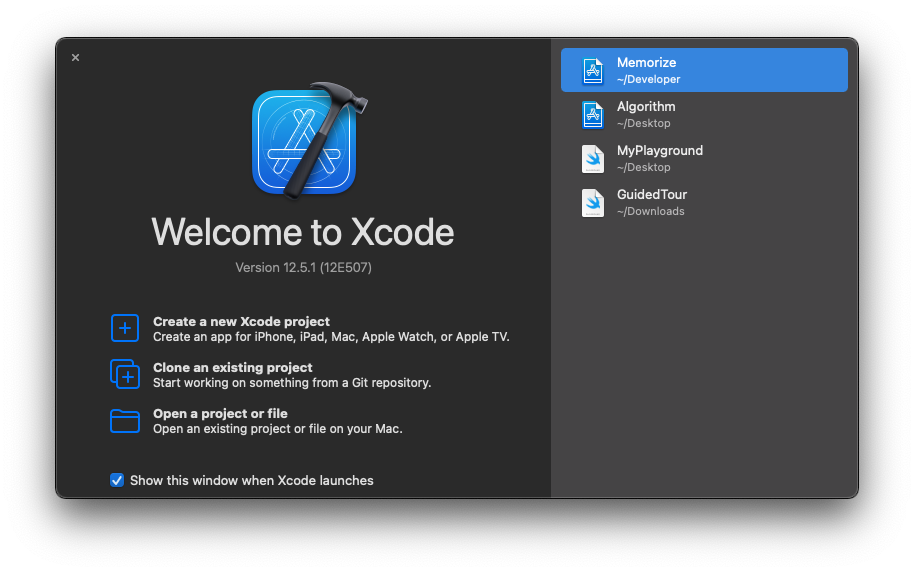Click the ~/Developer path under Memorize
Image resolution: width=914 pixels, height=572 pixels.
coord(648,79)
